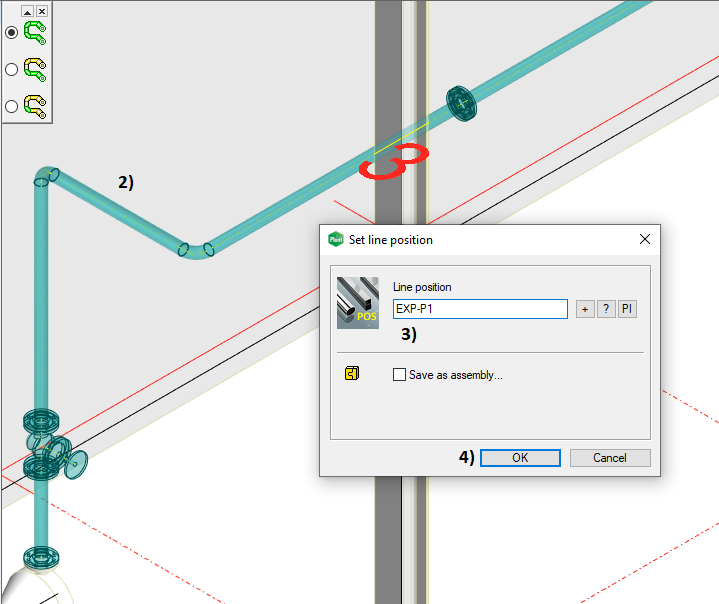Enable the Save as assembly checkbox
The height and width of the screenshot is (604, 719).
click(399, 375)
